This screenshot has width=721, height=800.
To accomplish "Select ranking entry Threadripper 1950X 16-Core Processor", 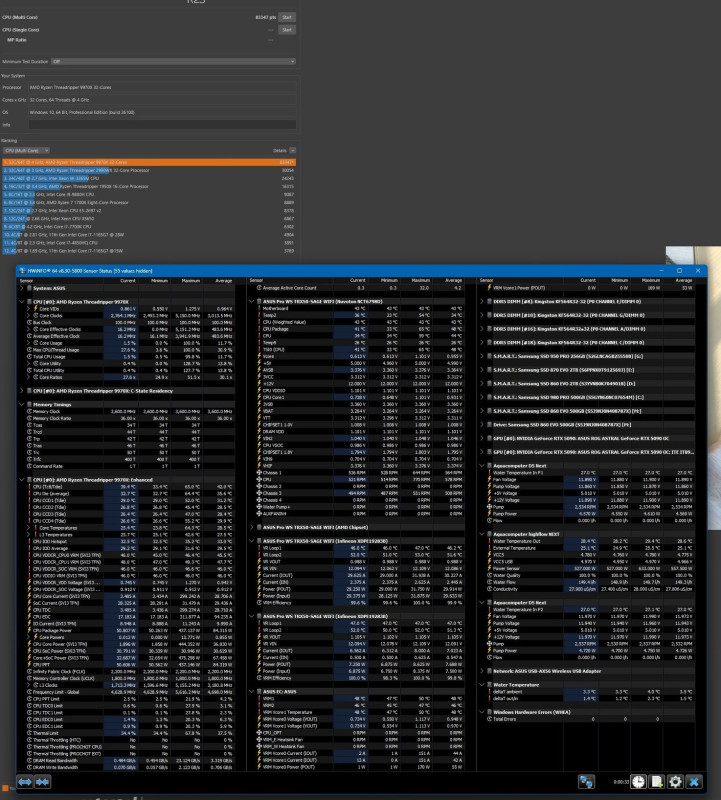I will [149, 187].
